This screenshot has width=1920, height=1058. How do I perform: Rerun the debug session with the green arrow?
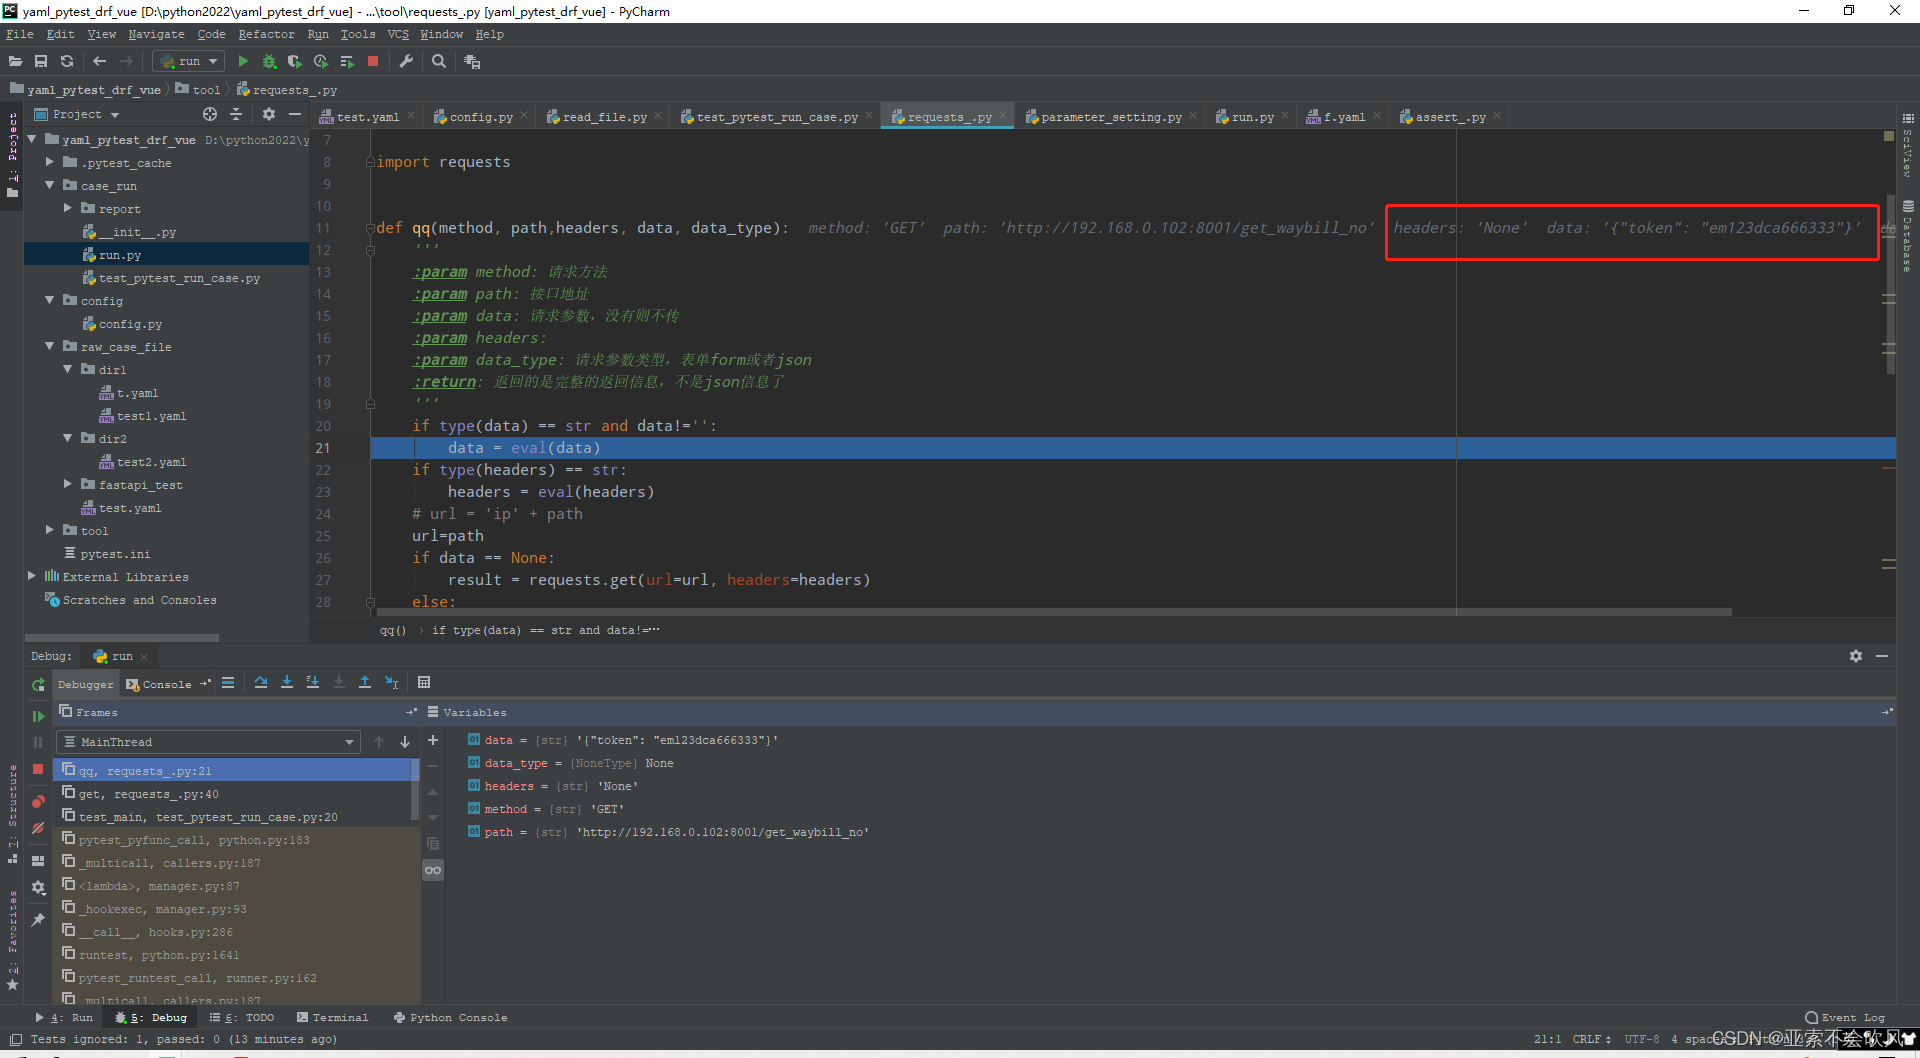[38, 685]
